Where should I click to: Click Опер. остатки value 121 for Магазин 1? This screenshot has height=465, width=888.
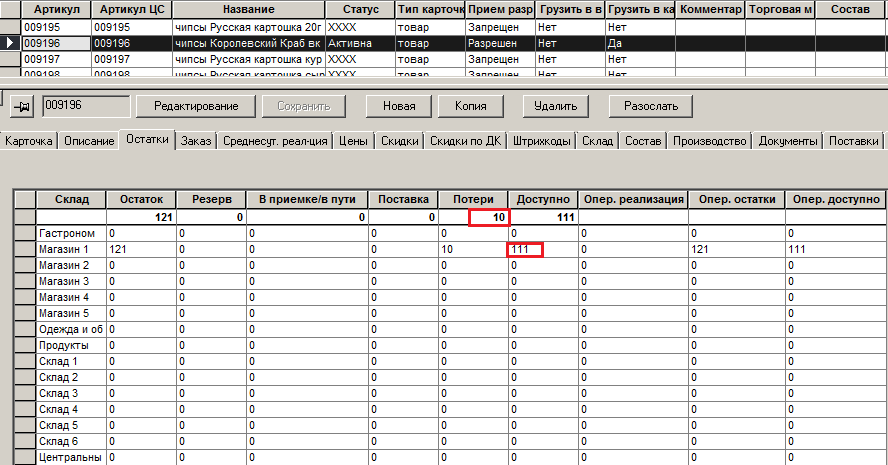[737, 249]
